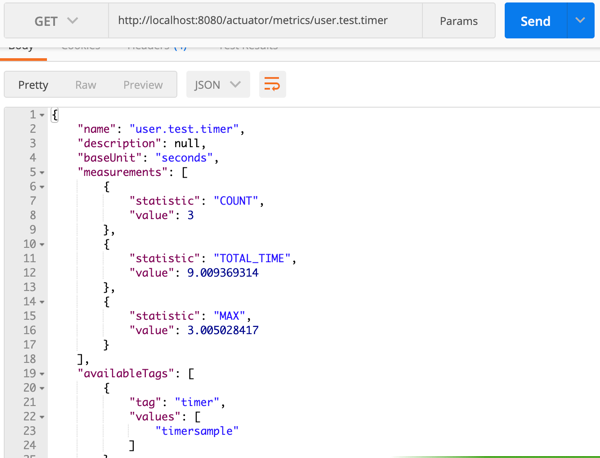
Task: Collapse tag object at line 20
Action: coord(42,388)
